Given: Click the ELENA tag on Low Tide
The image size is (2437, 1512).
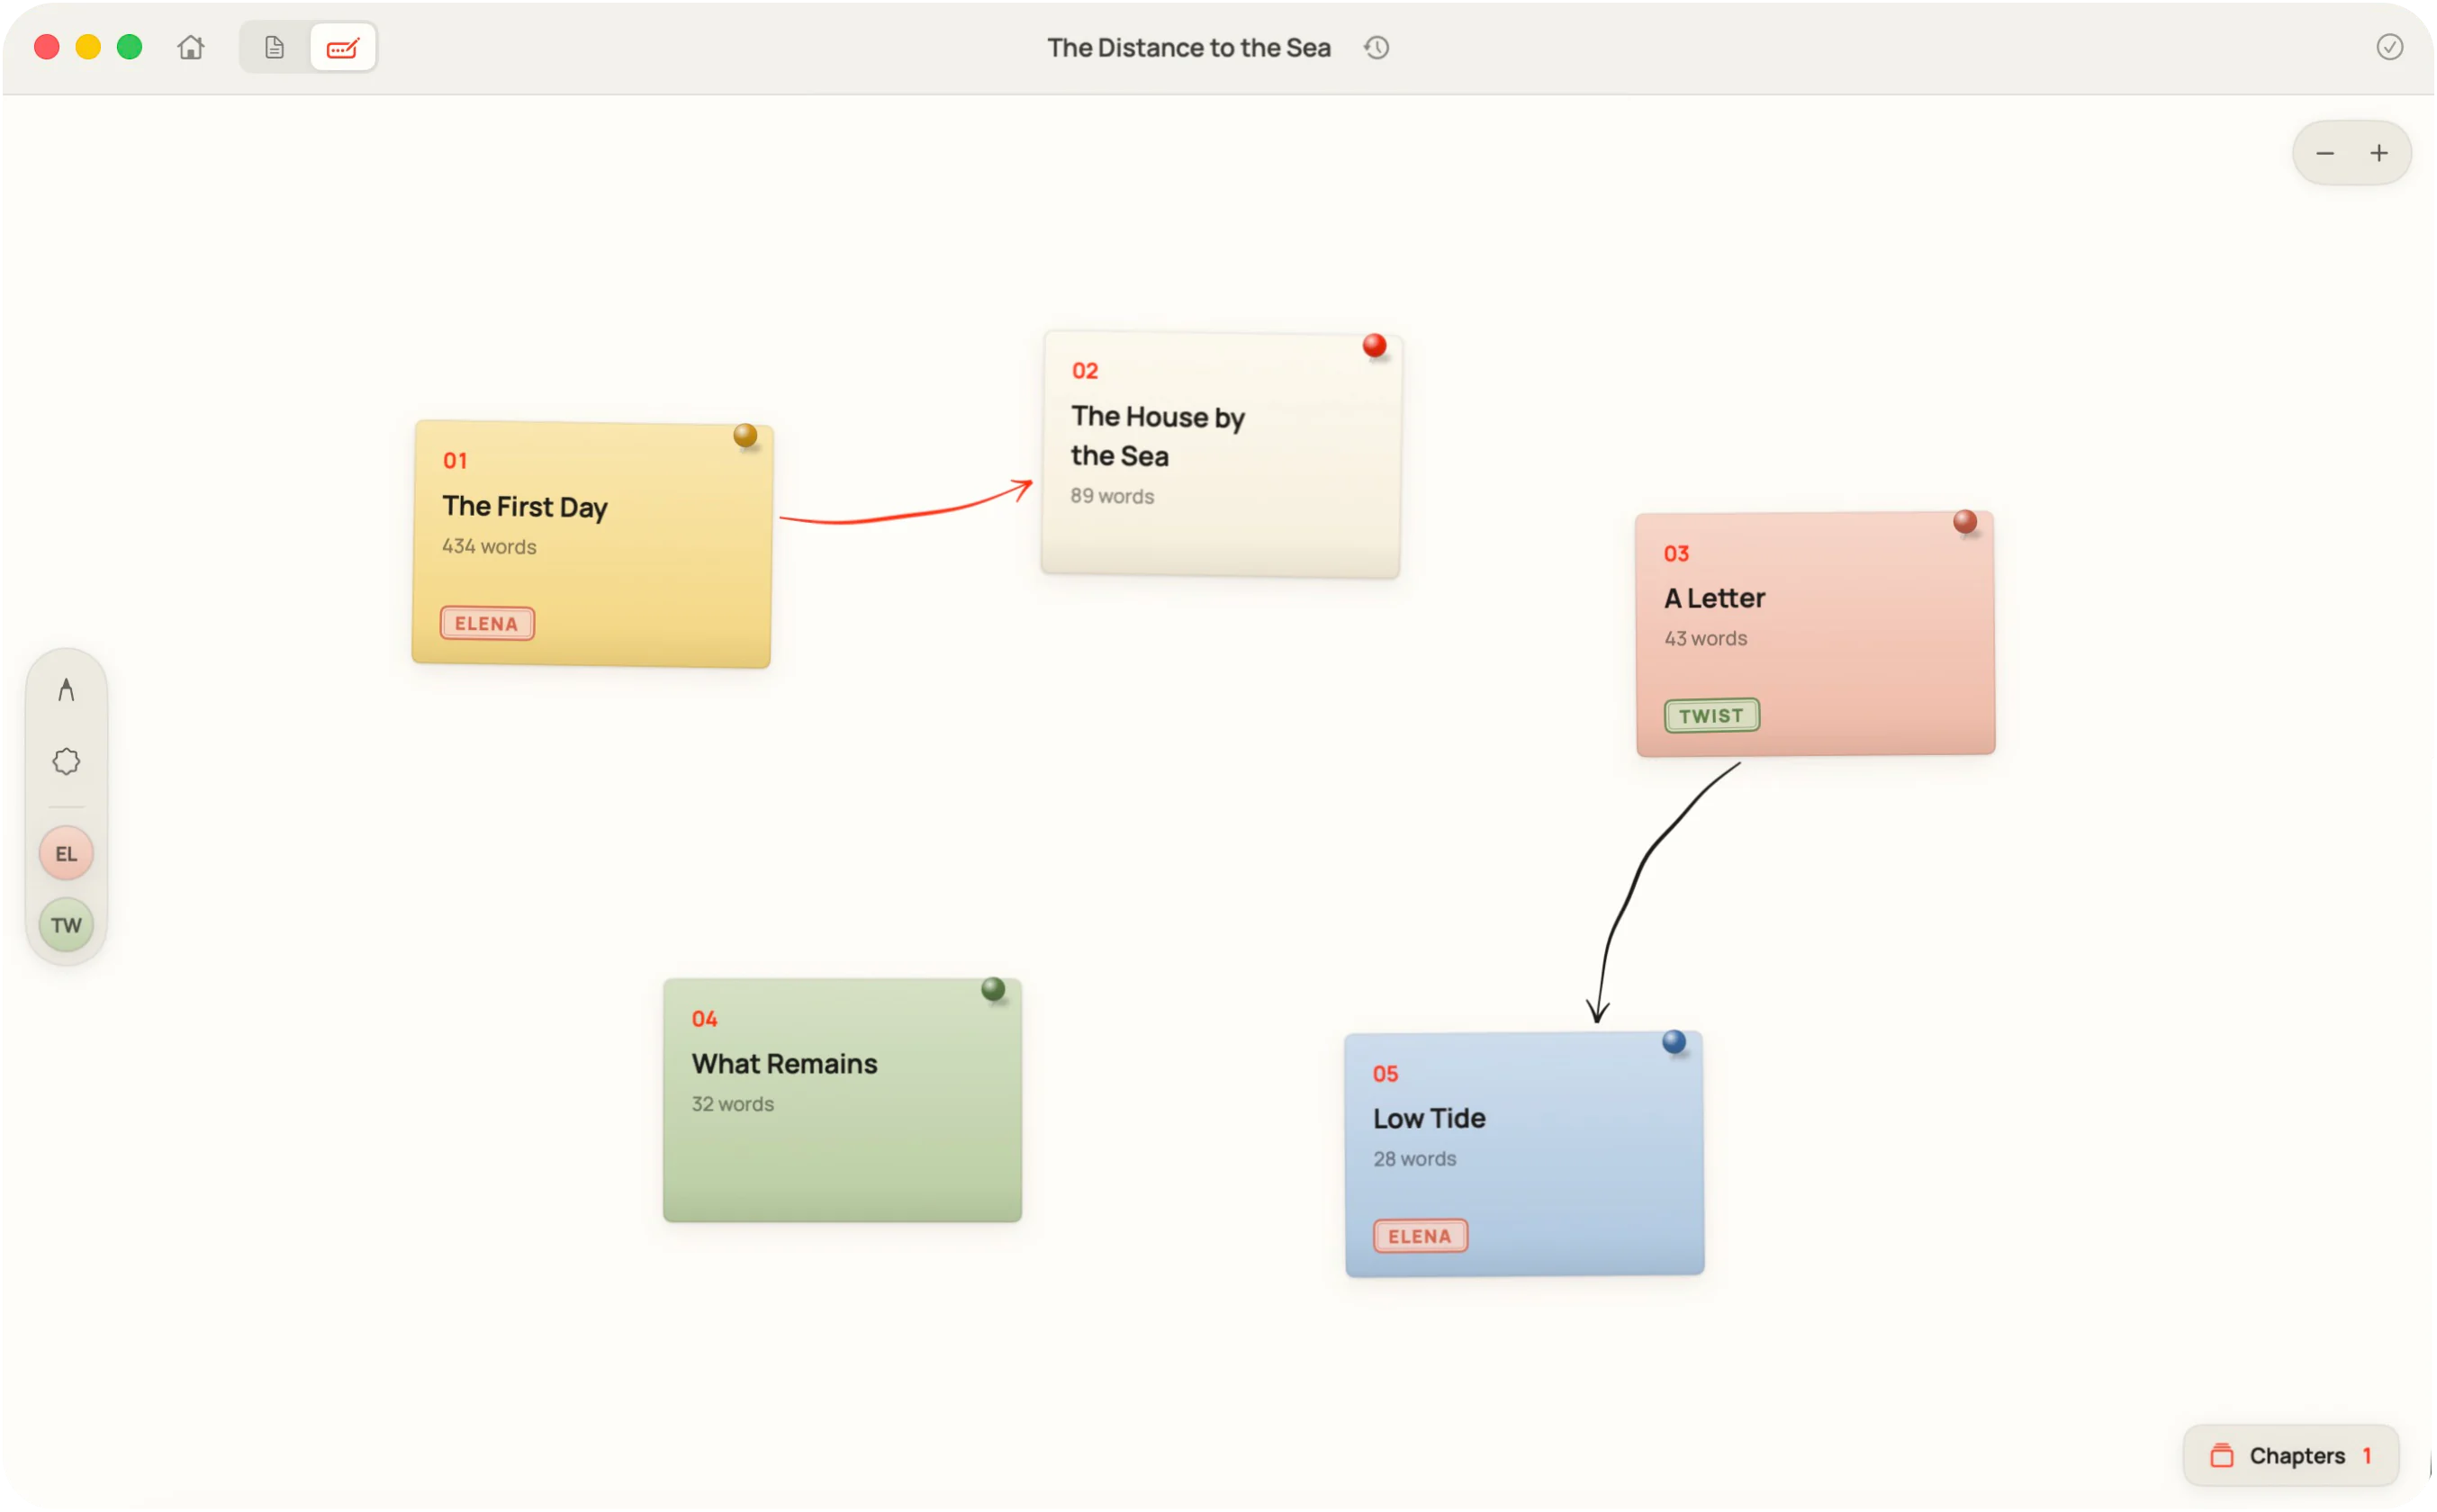Looking at the screenshot, I should tap(1420, 1236).
